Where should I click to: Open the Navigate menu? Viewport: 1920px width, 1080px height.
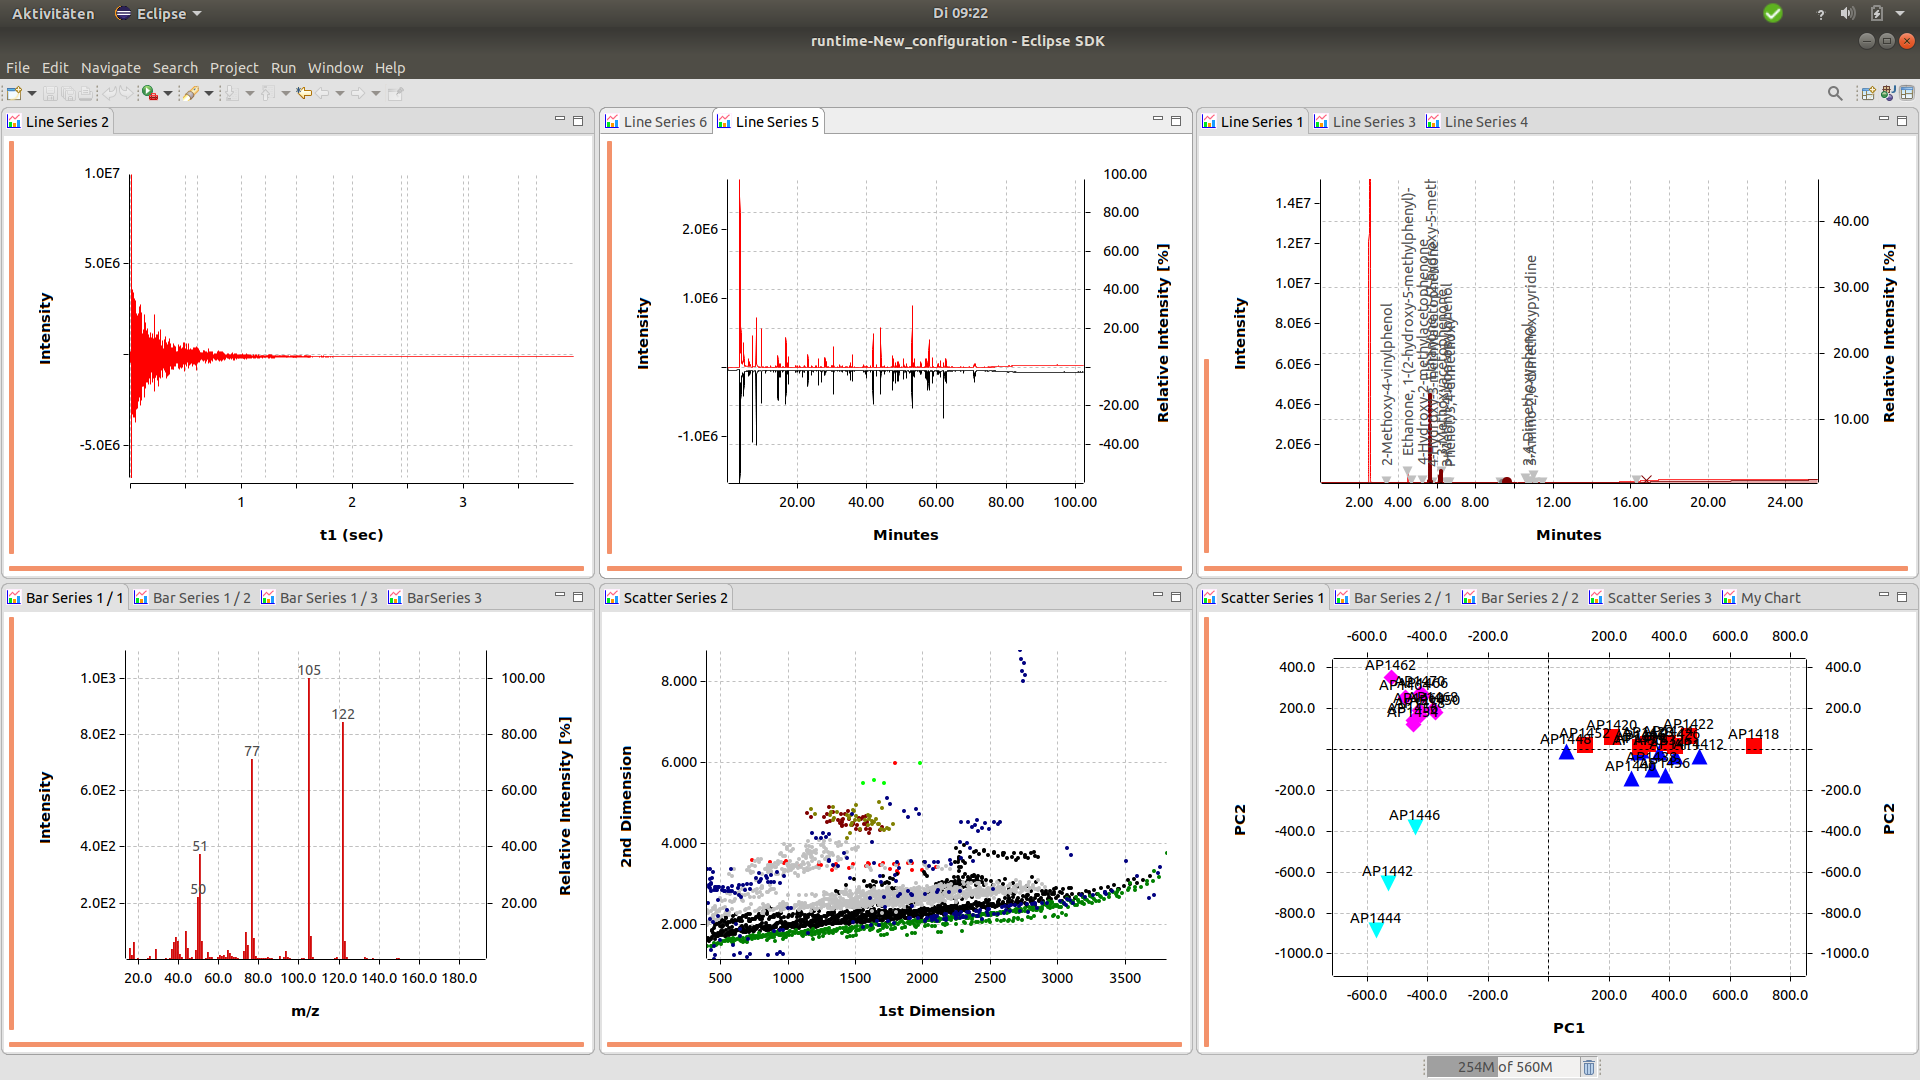111,68
